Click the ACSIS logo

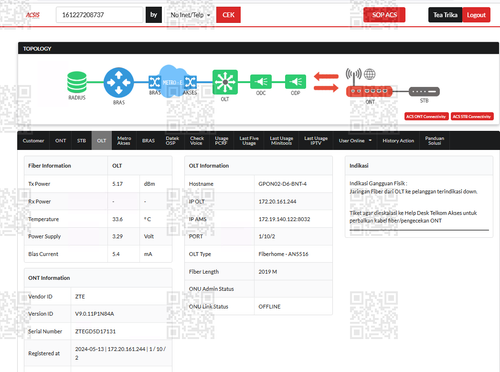[x=33, y=15]
